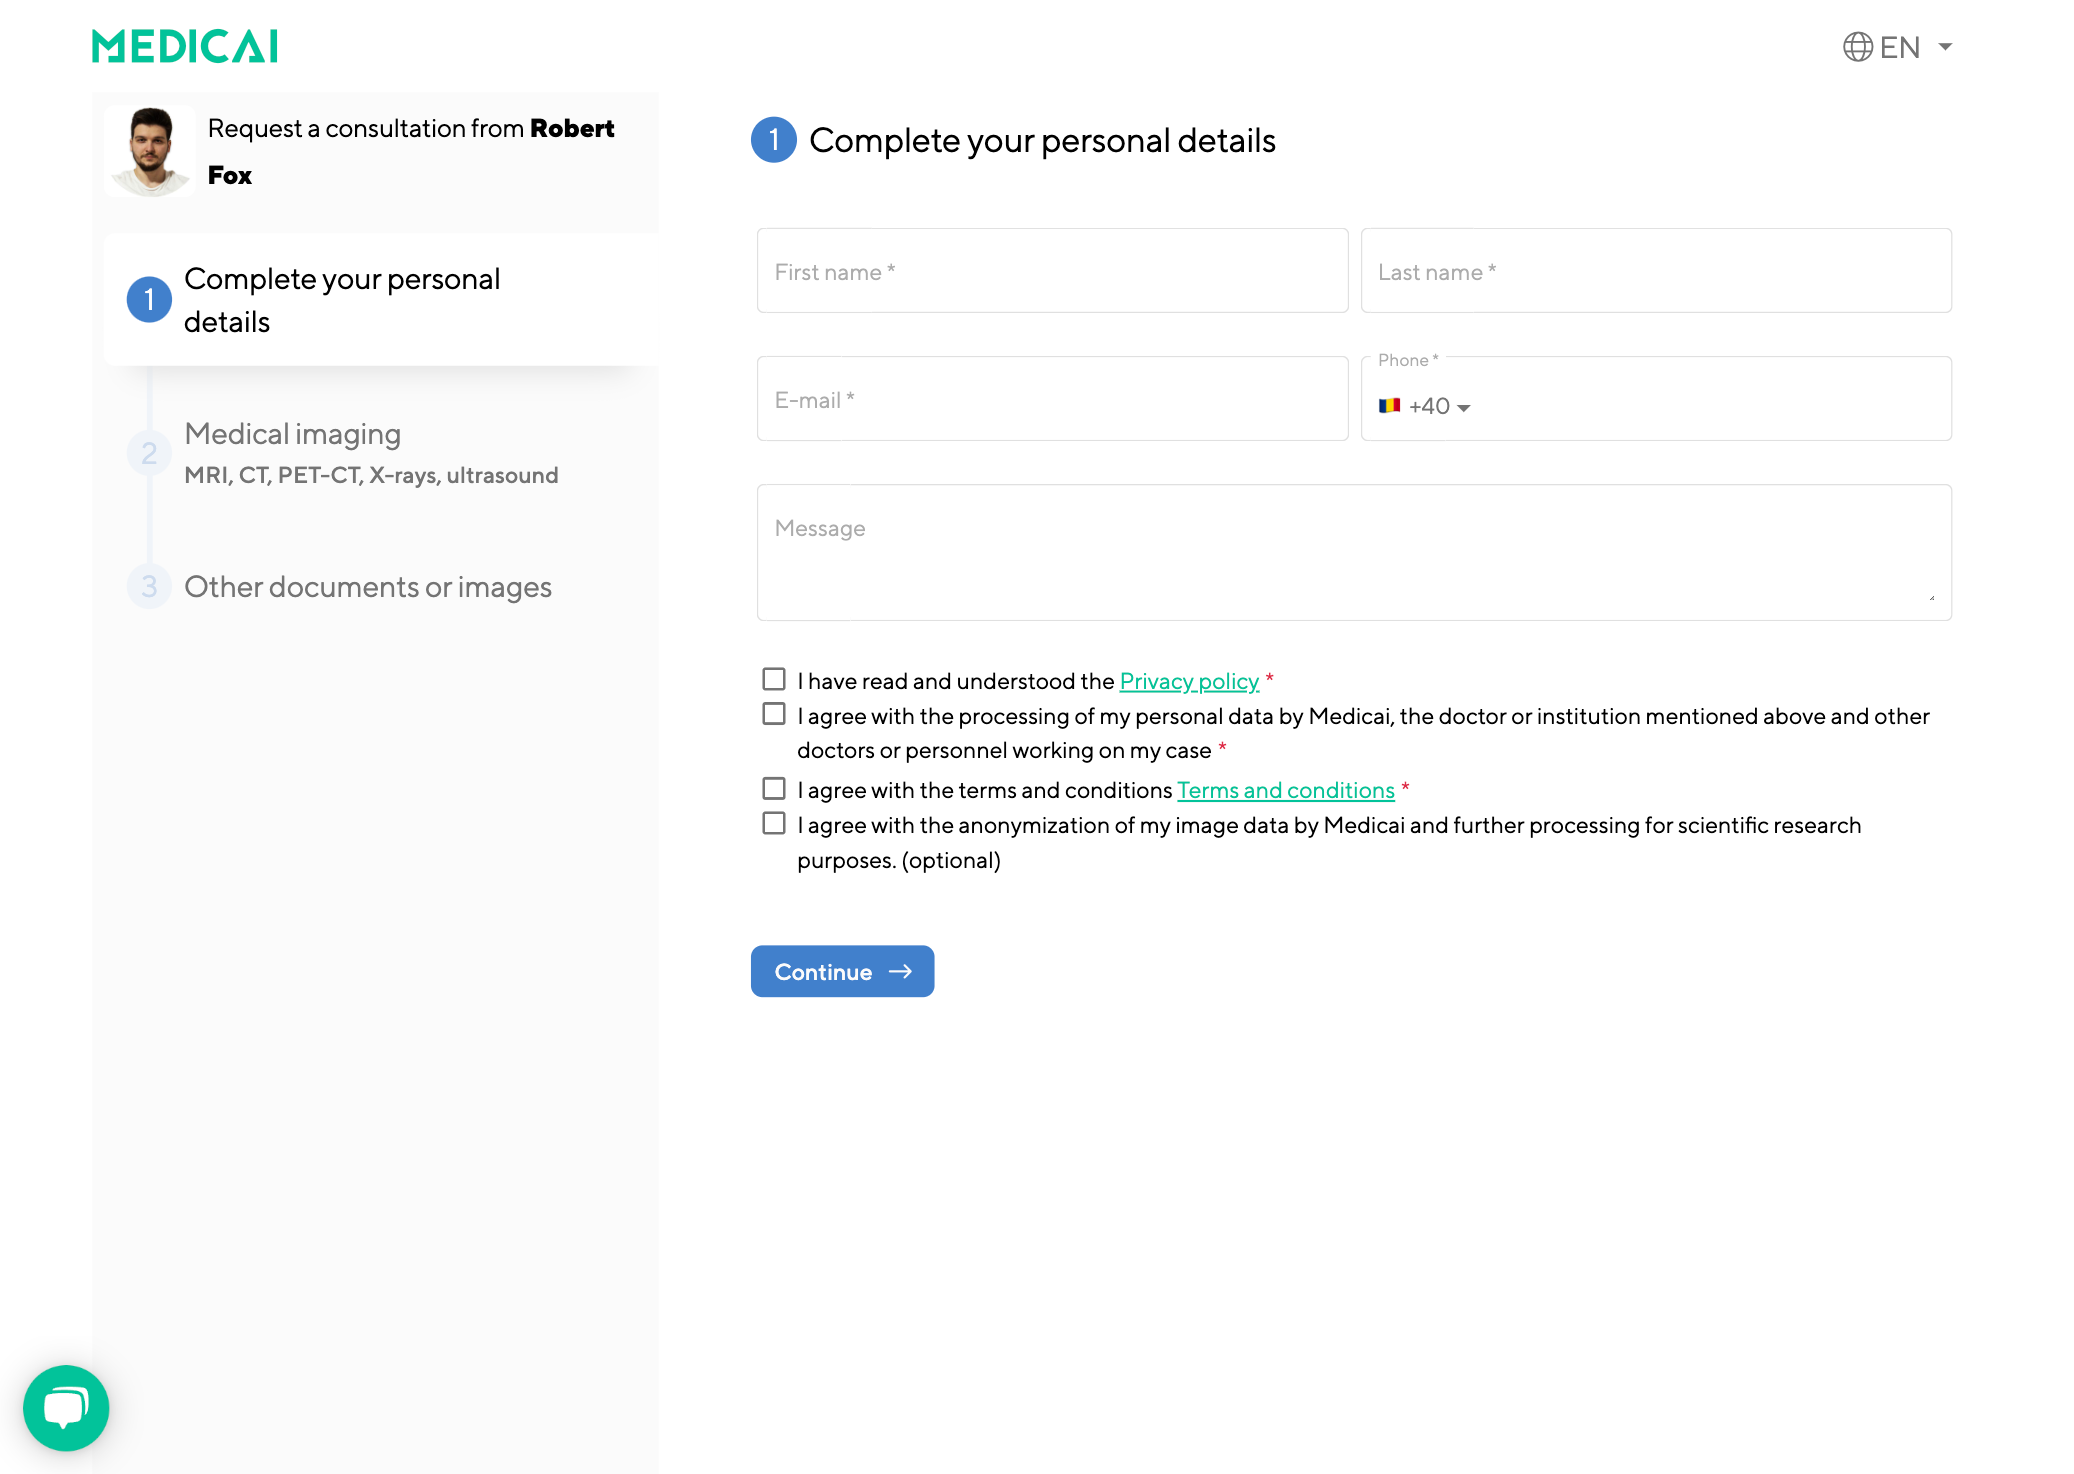Check the optional image anonymization checkbox
Image resolution: width=2074 pixels, height=1474 pixels.
[x=773, y=822]
